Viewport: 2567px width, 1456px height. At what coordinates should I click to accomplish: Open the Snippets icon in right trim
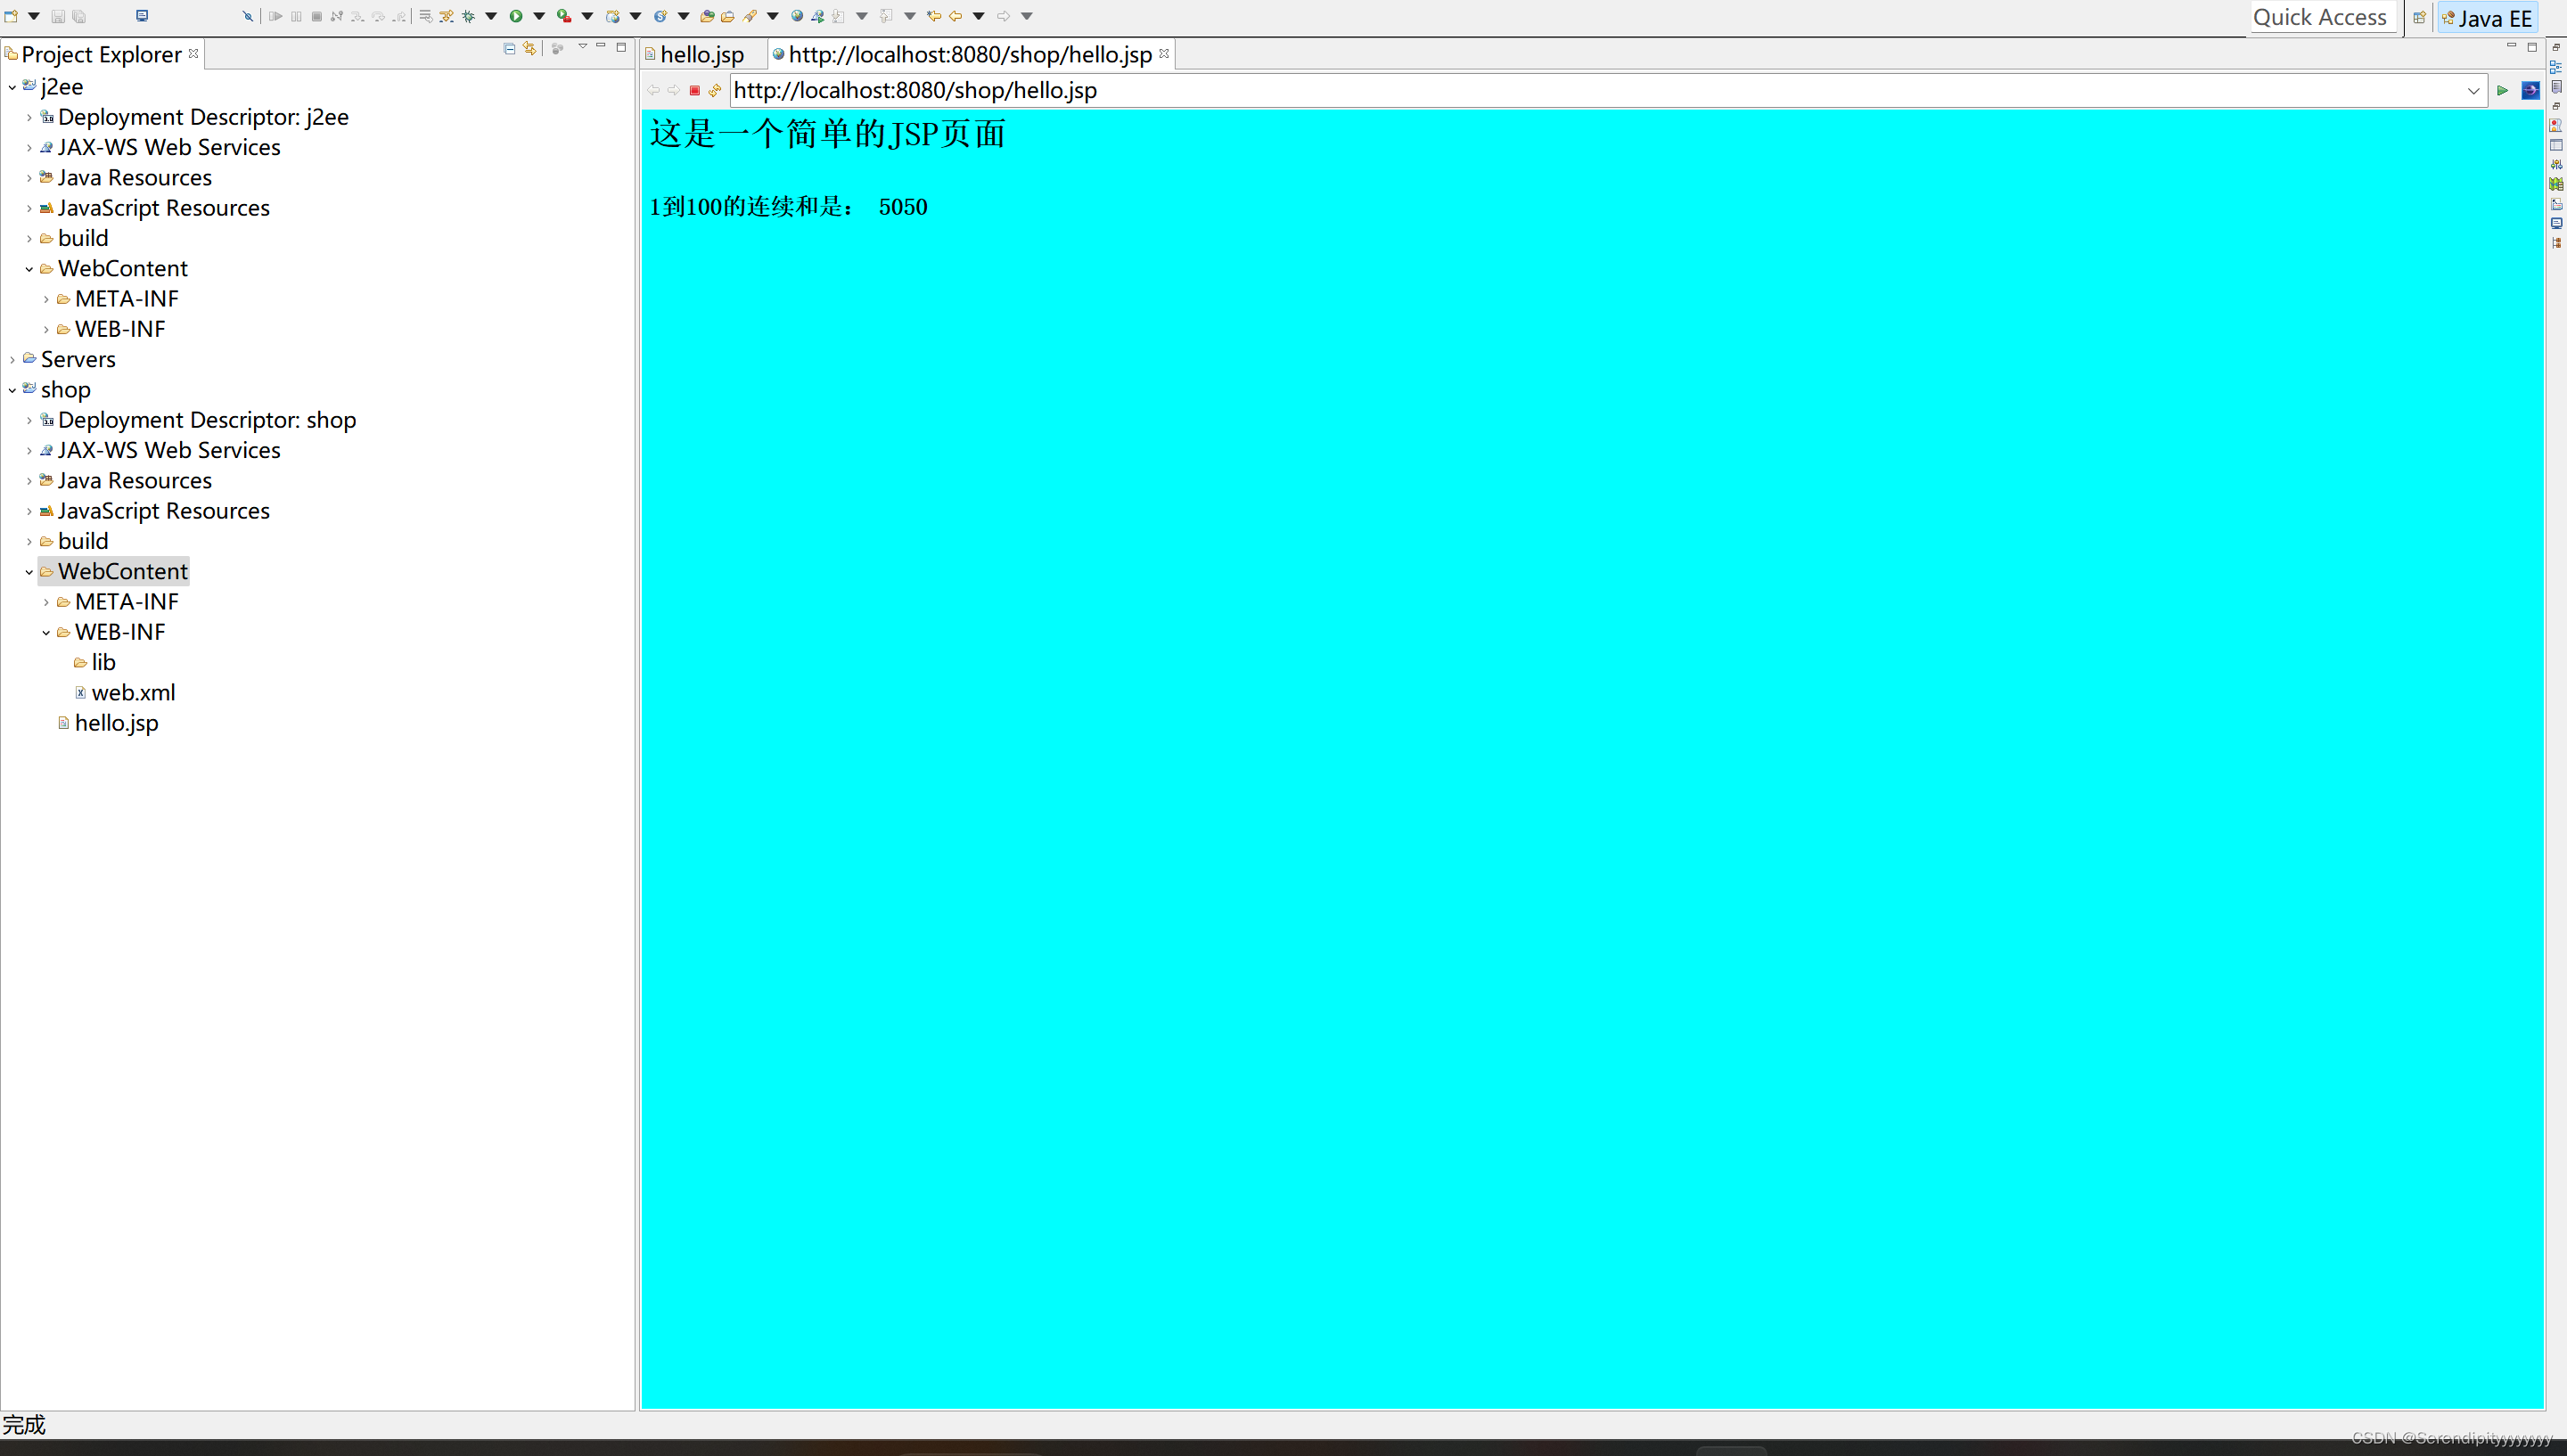coord(2556,204)
